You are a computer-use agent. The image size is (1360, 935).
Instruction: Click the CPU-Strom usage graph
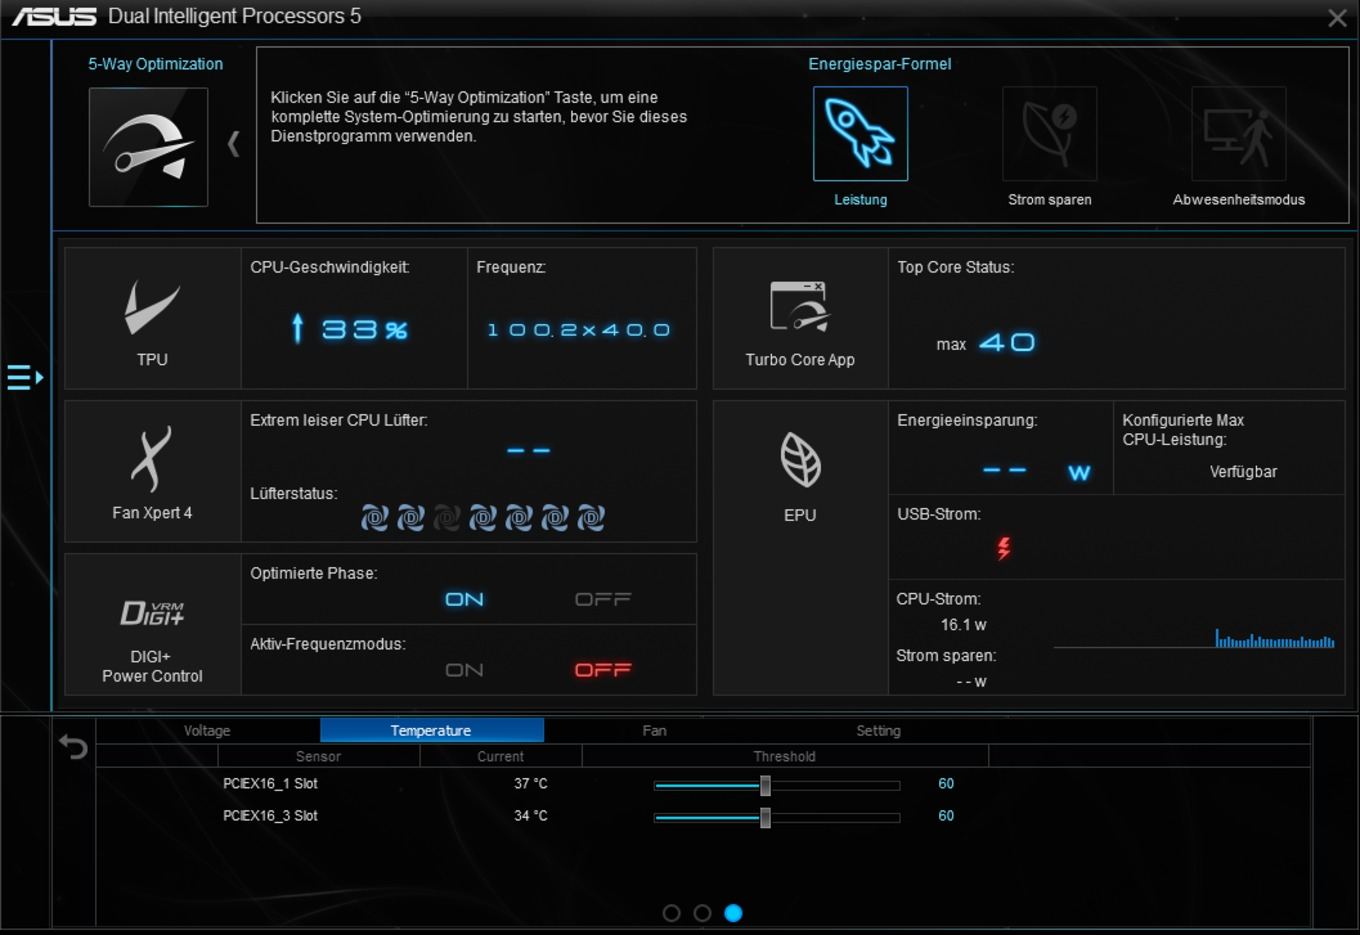[x=1194, y=638]
